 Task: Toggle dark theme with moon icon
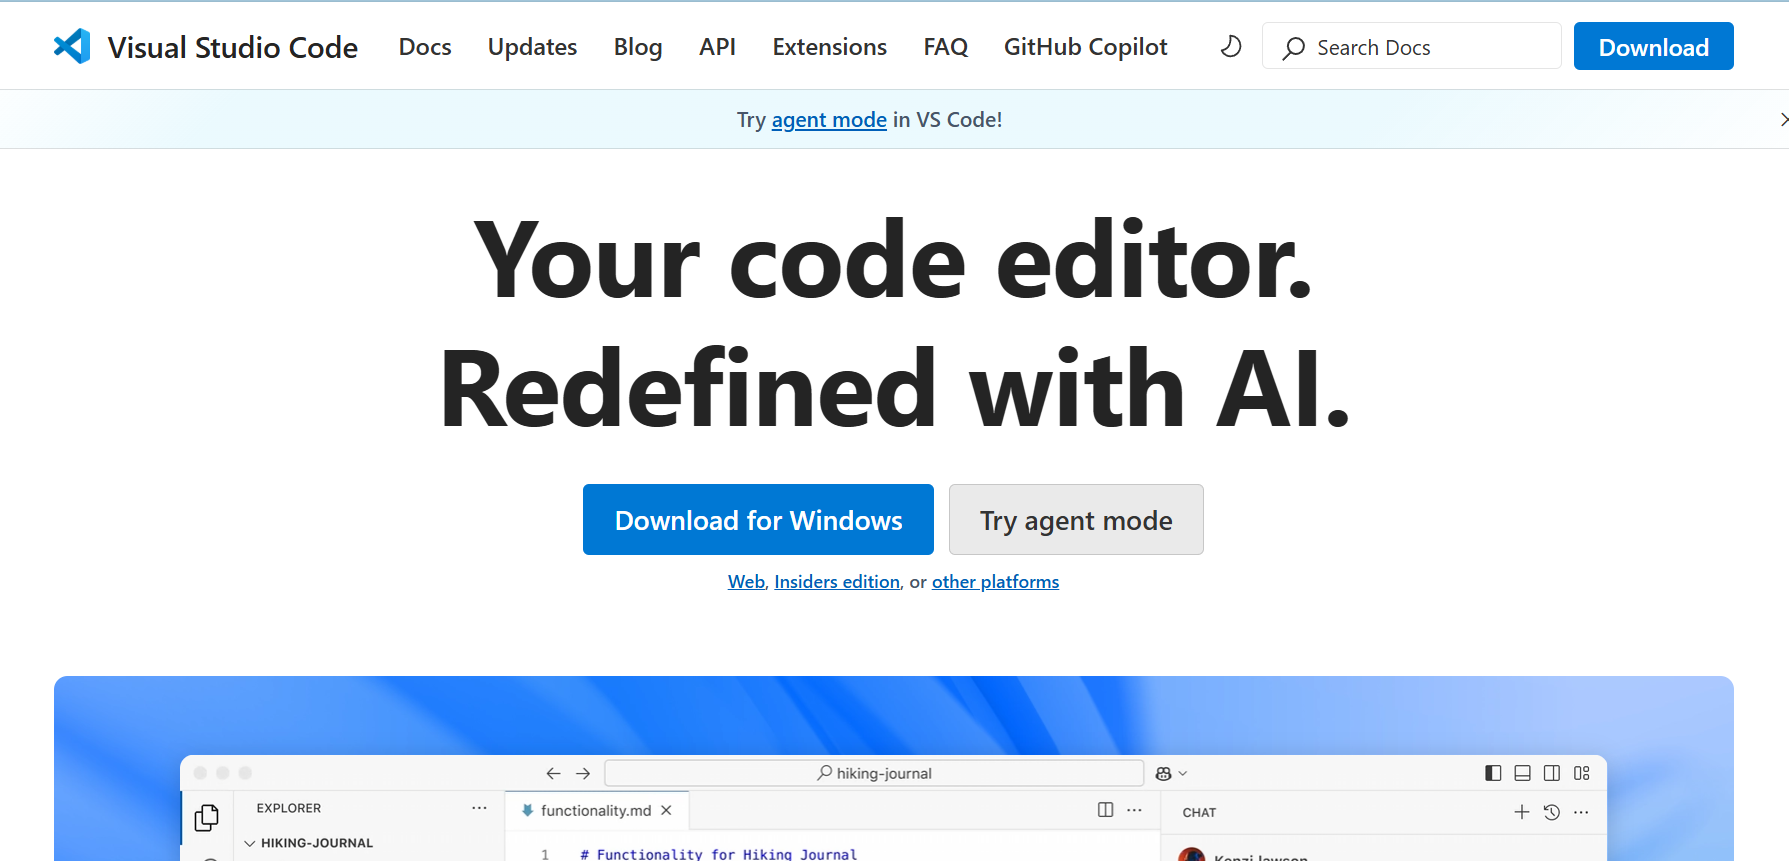[x=1231, y=47]
